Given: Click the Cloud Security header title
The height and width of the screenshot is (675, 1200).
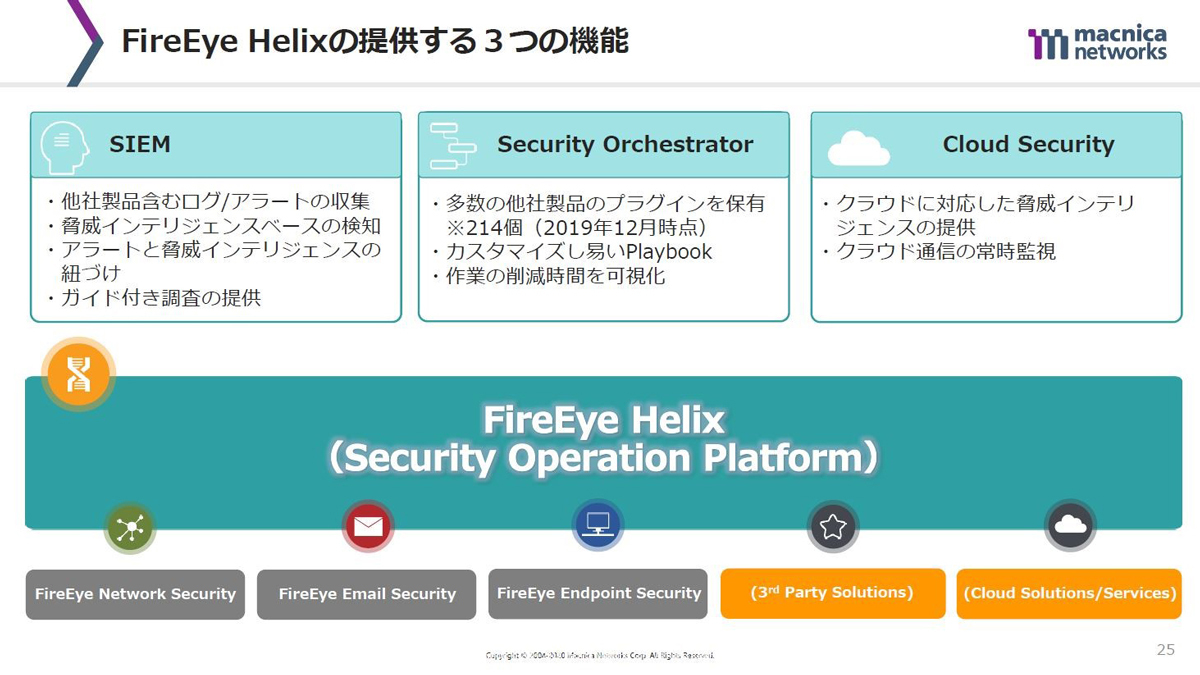Looking at the screenshot, I should (1028, 144).
